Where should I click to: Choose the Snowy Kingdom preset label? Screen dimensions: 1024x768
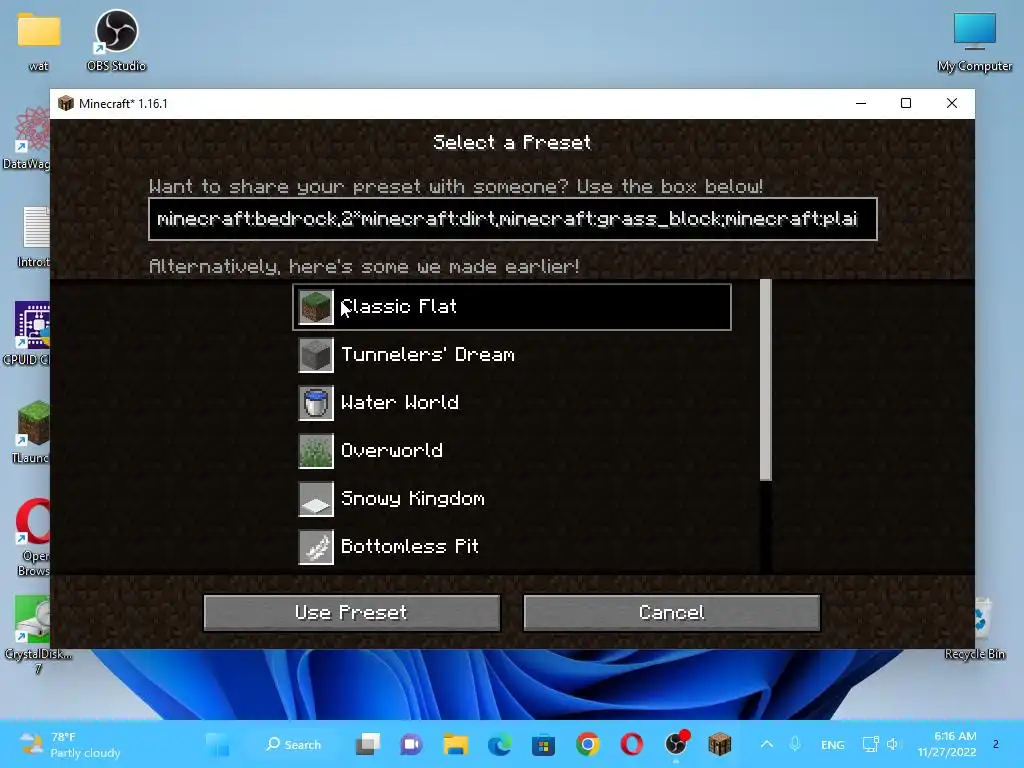coord(413,499)
